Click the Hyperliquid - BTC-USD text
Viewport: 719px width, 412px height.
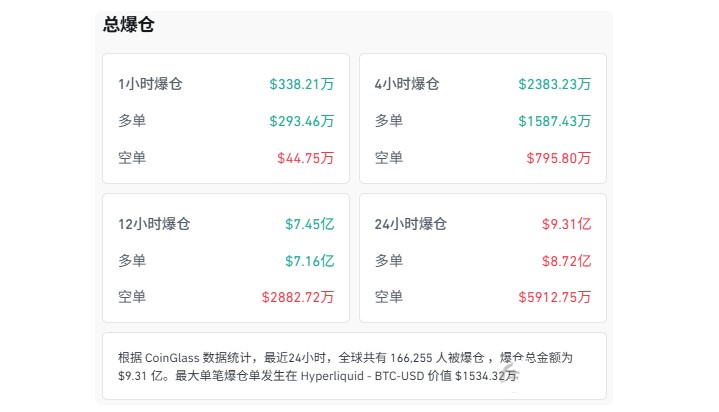point(362,376)
